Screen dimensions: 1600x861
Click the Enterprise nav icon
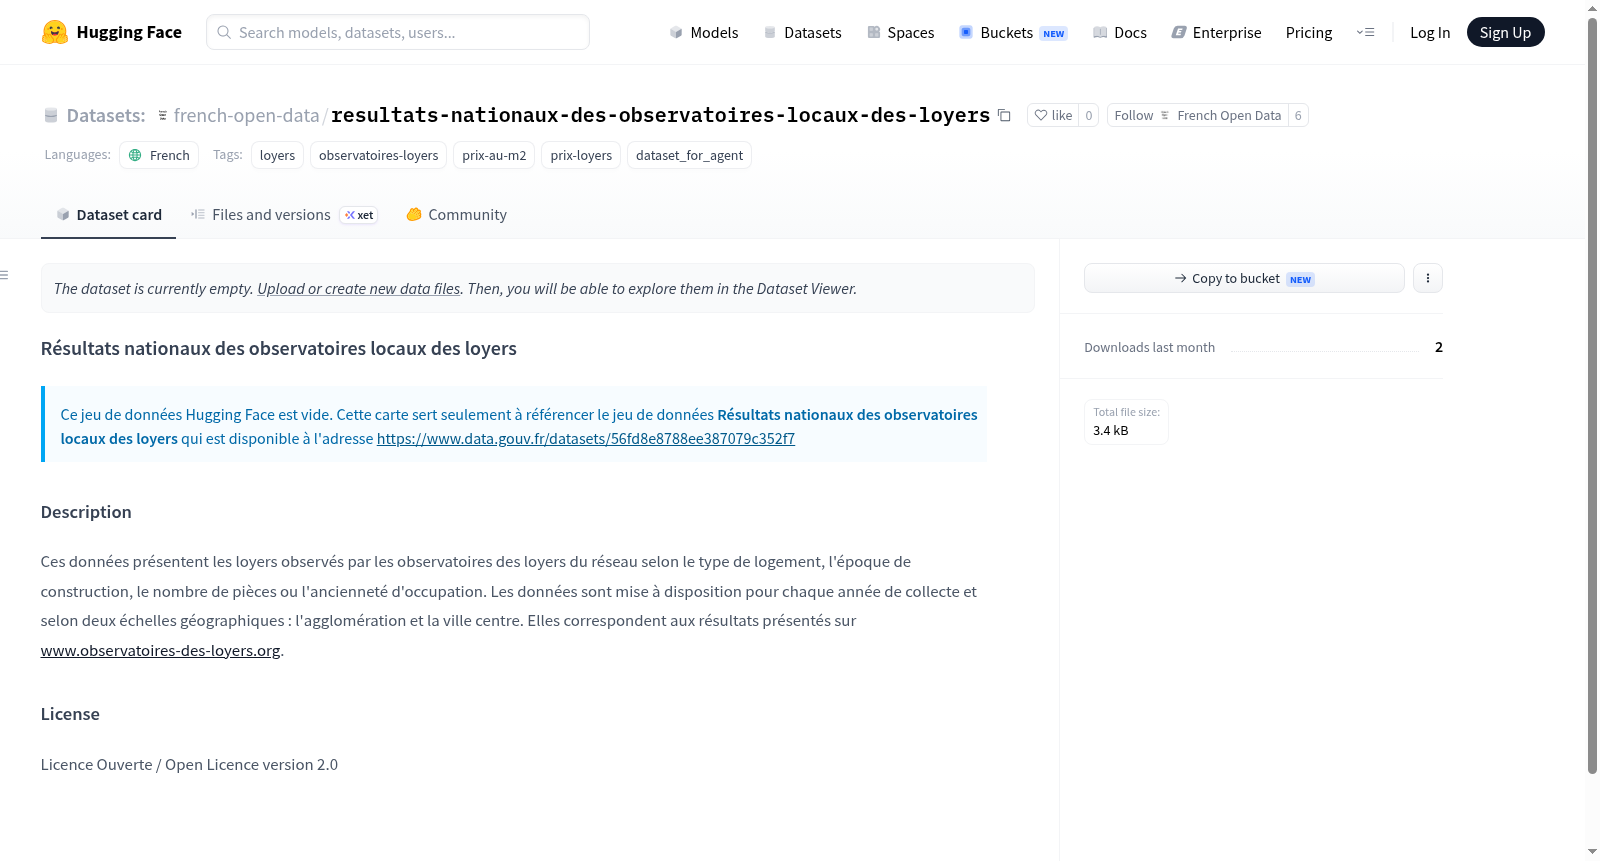pyautogui.click(x=1179, y=32)
